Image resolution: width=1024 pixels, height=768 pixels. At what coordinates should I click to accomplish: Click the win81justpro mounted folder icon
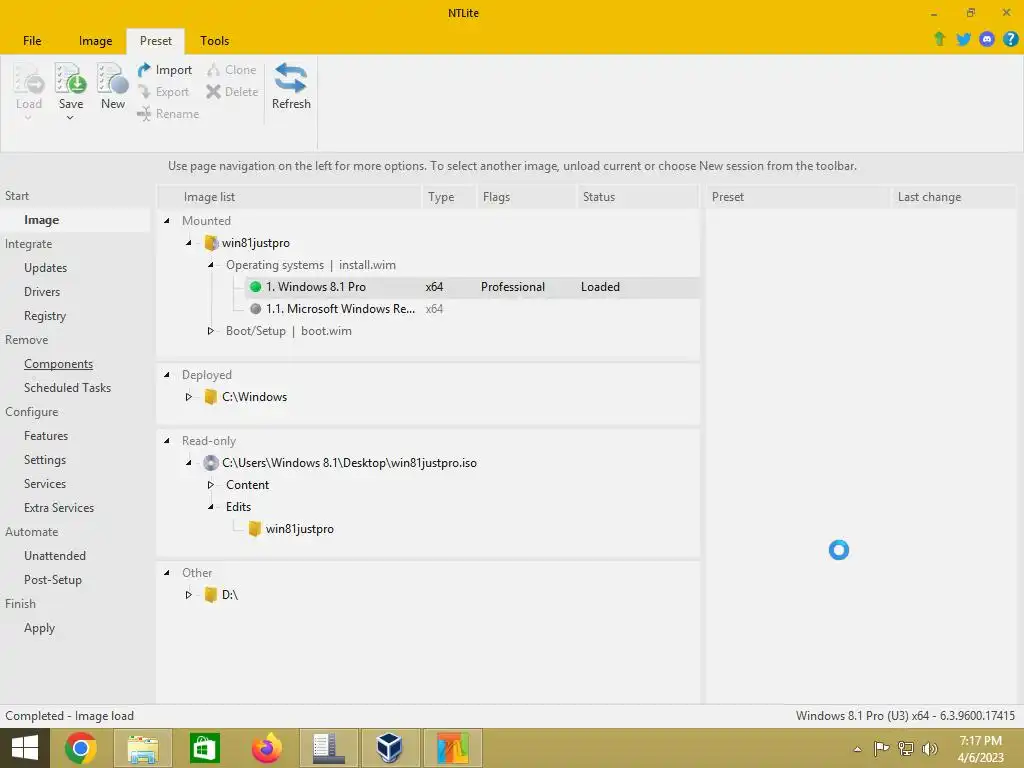coord(210,243)
